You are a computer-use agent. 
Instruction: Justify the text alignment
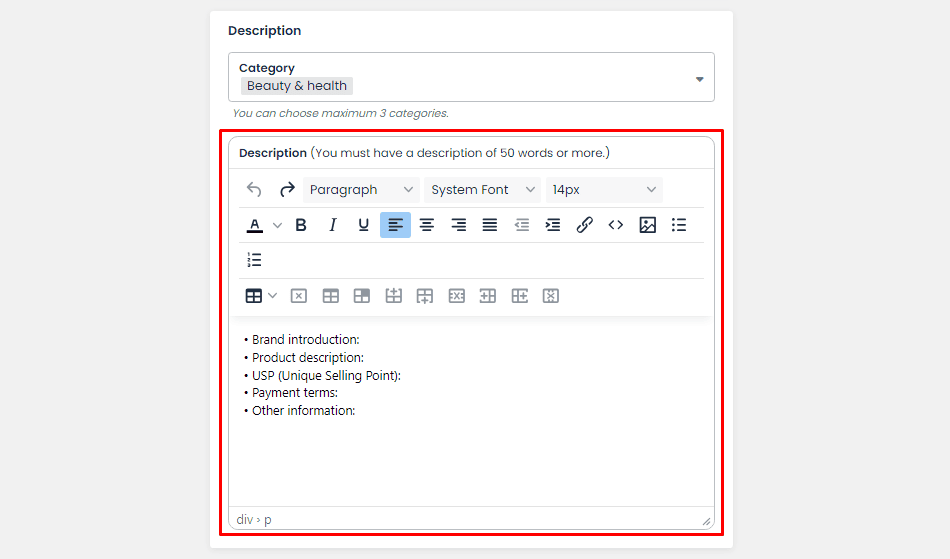click(490, 225)
